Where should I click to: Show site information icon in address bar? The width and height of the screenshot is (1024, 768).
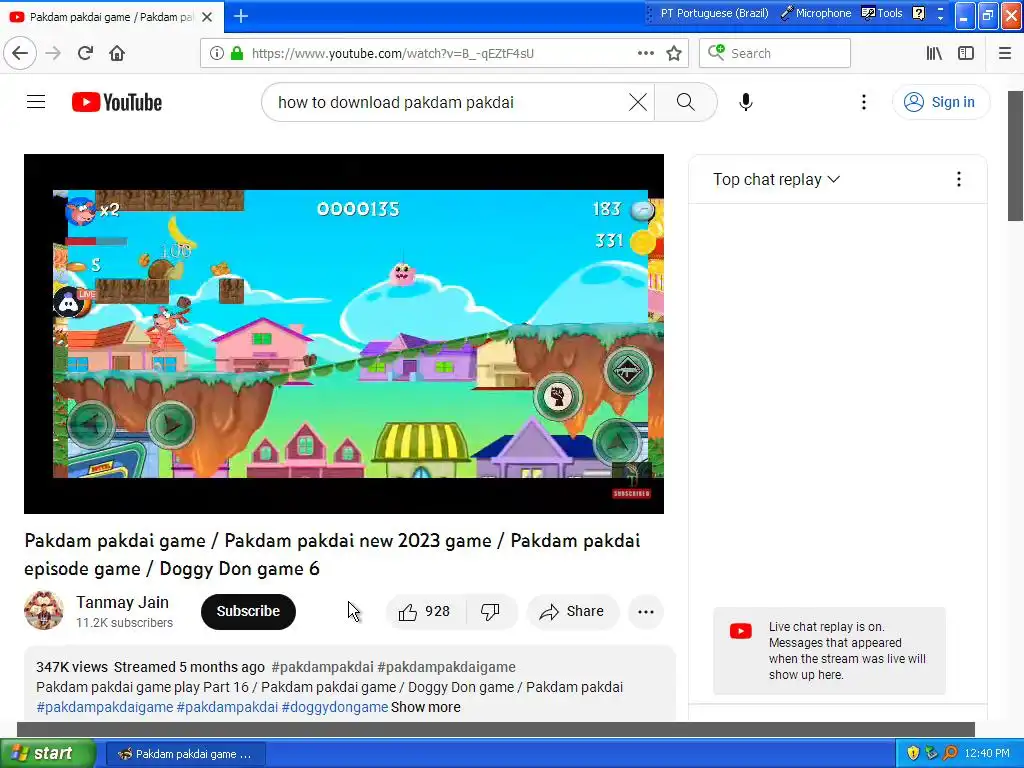point(216,54)
